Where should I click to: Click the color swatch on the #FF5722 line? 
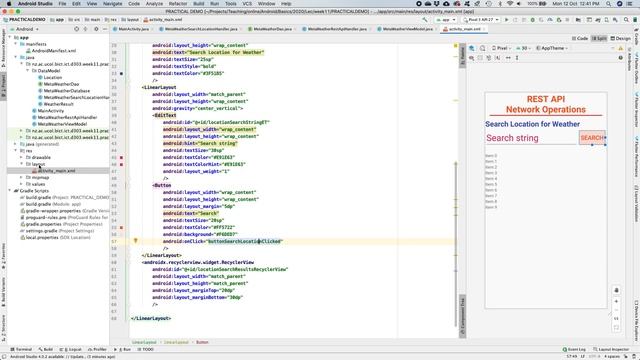121,227
